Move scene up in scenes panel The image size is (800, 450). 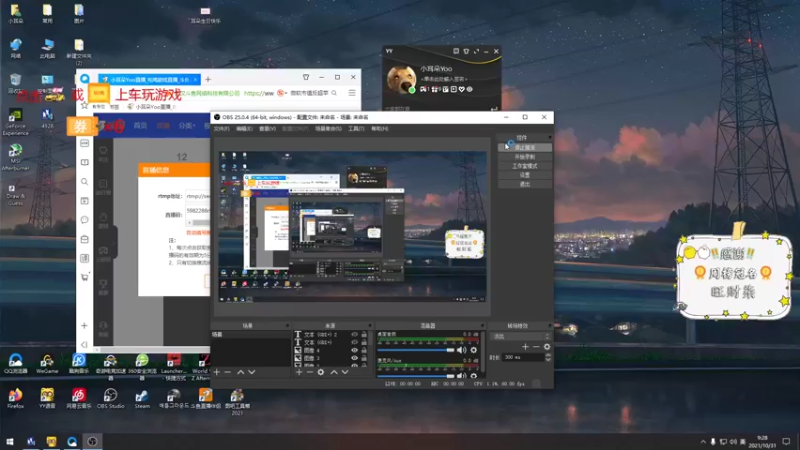[x=240, y=372]
